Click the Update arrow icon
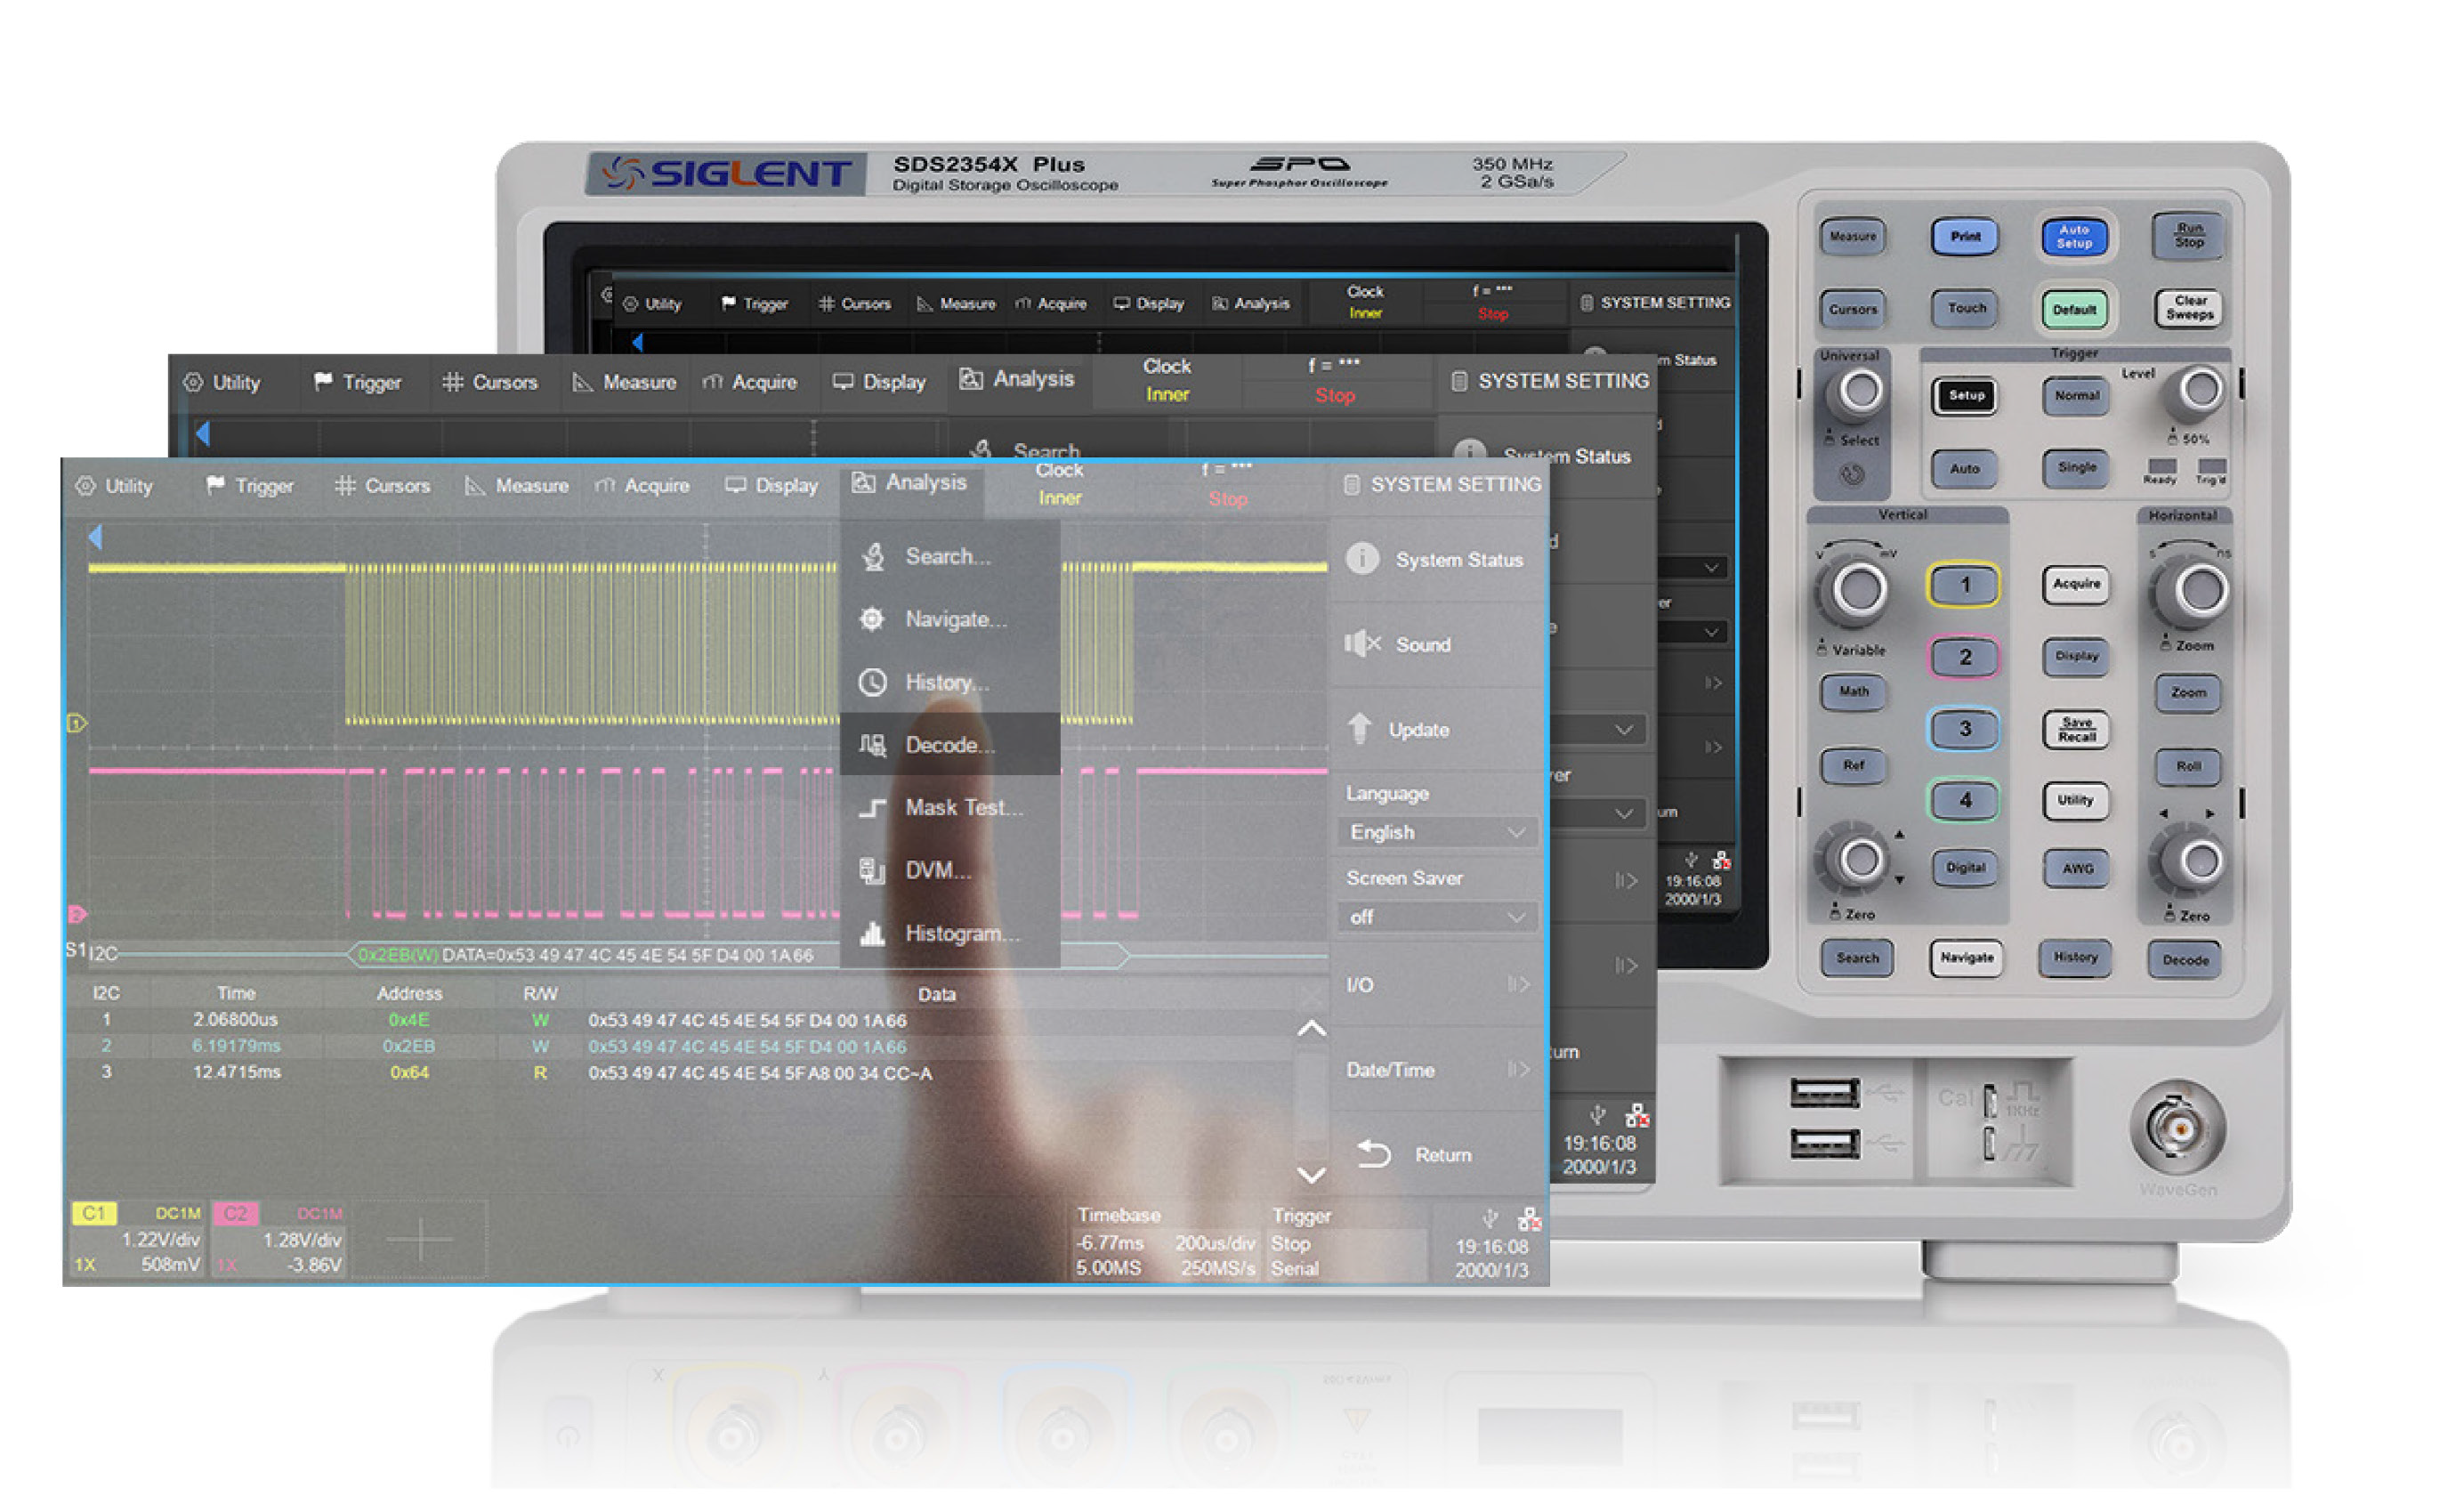2464x1504 pixels. point(1359,728)
